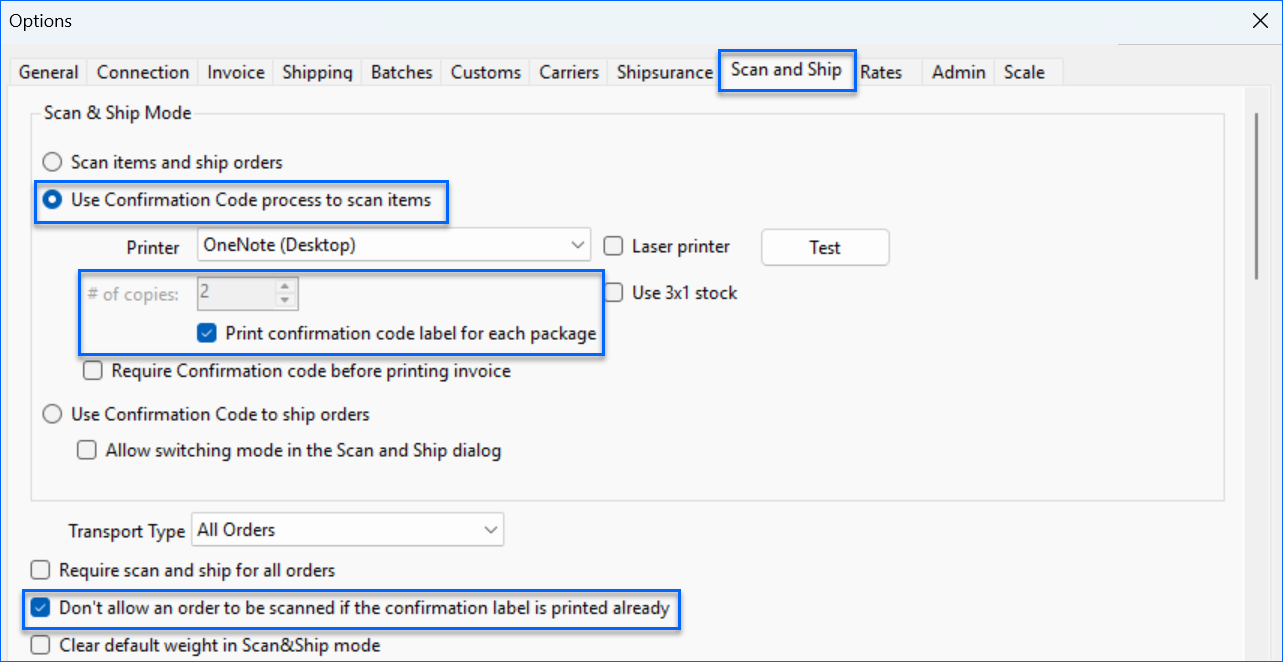The height and width of the screenshot is (662, 1283).
Task: Check the 'Use 3x1 stock' option
Action: pyautogui.click(x=614, y=293)
